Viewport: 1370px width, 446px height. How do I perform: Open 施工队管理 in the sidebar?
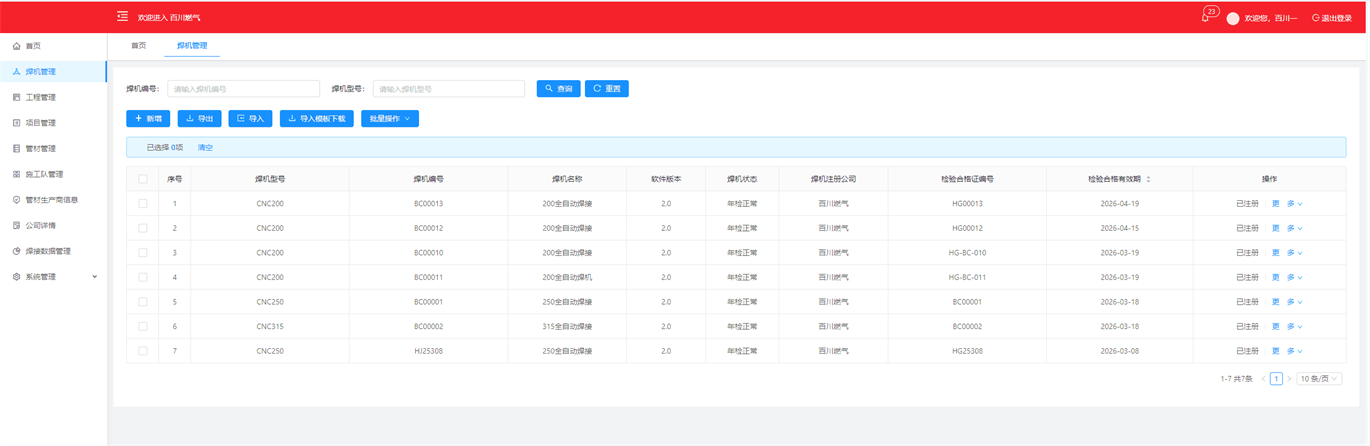click(x=53, y=174)
